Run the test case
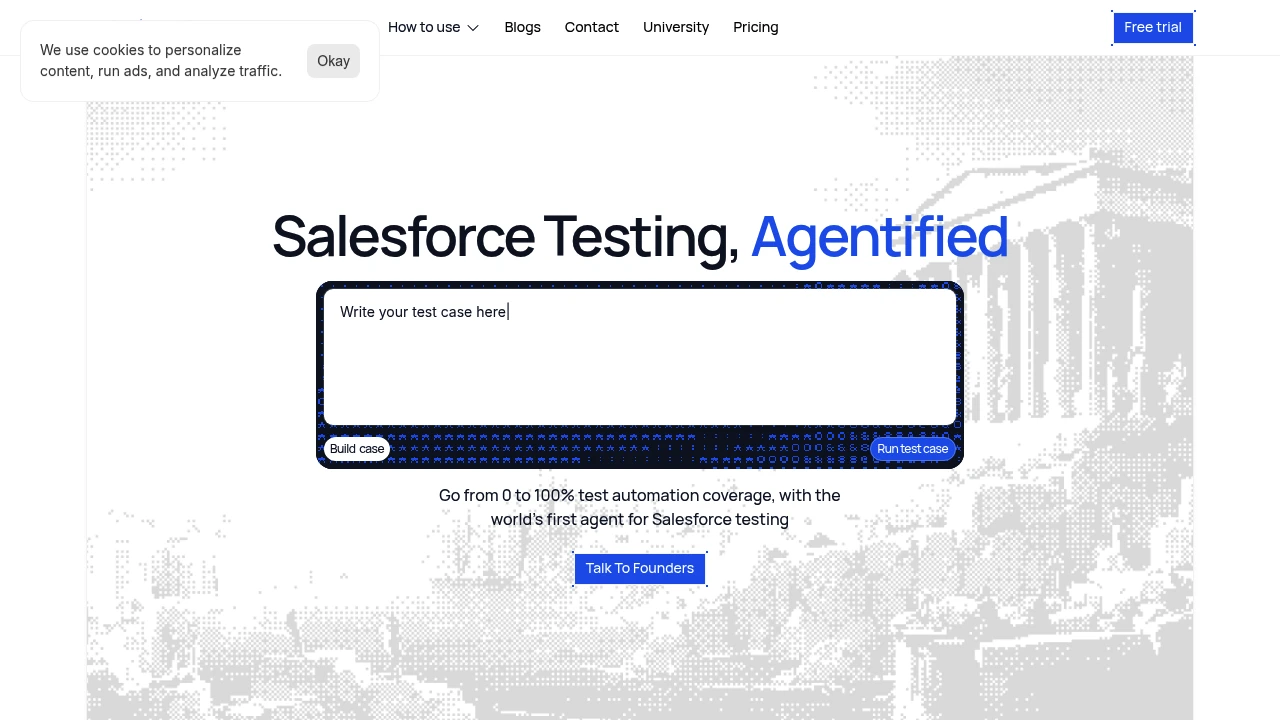This screenshot has width=1280, height=720. tap(912, 449)
